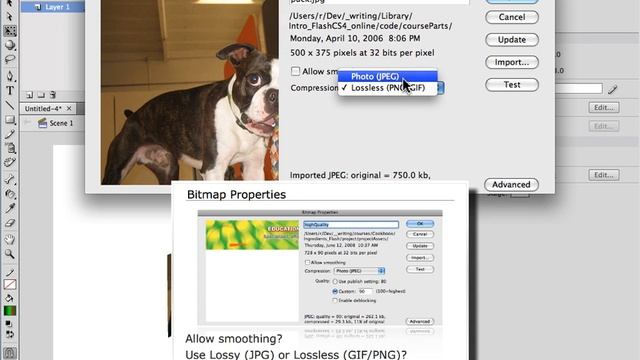
Task: Select the Bone tool
Action: click(x=10, y=179)
